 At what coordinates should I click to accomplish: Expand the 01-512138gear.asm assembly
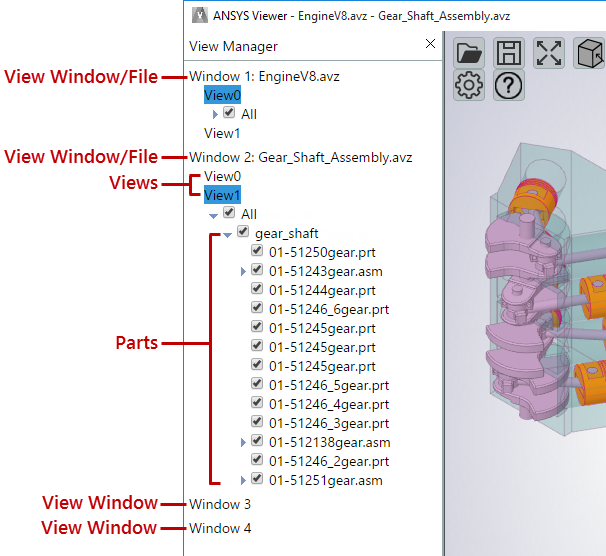(x=243, y=442)
